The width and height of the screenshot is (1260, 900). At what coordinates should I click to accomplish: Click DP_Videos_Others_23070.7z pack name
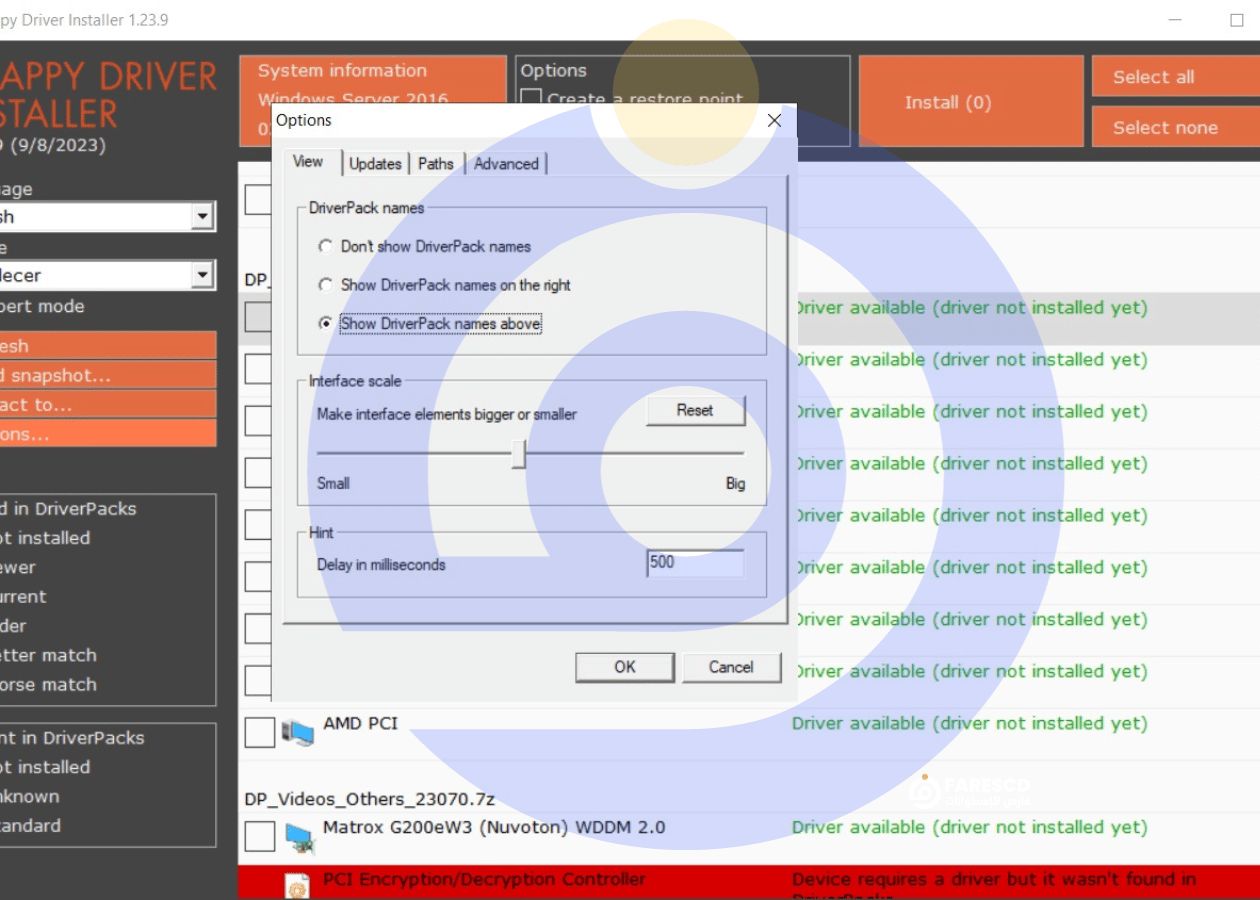click(x=370, y=799)
